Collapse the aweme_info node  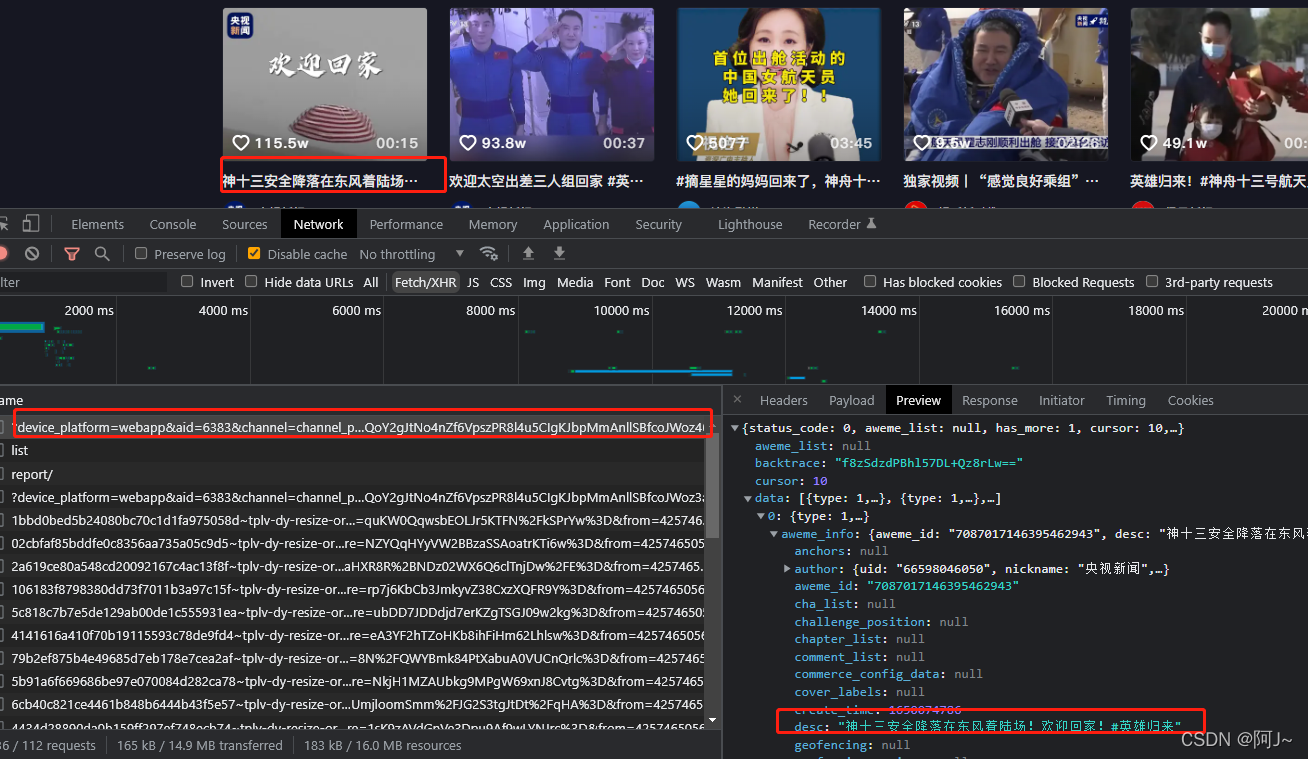pos(773,534)
